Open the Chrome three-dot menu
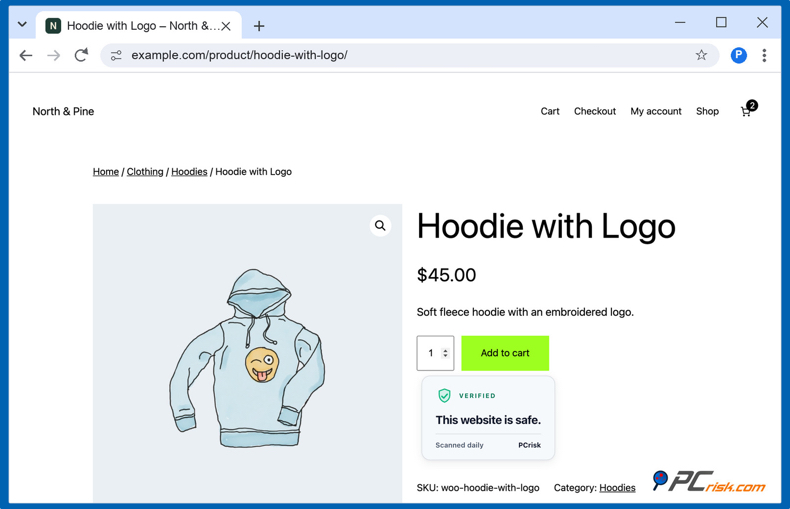 tap(764, 55)
